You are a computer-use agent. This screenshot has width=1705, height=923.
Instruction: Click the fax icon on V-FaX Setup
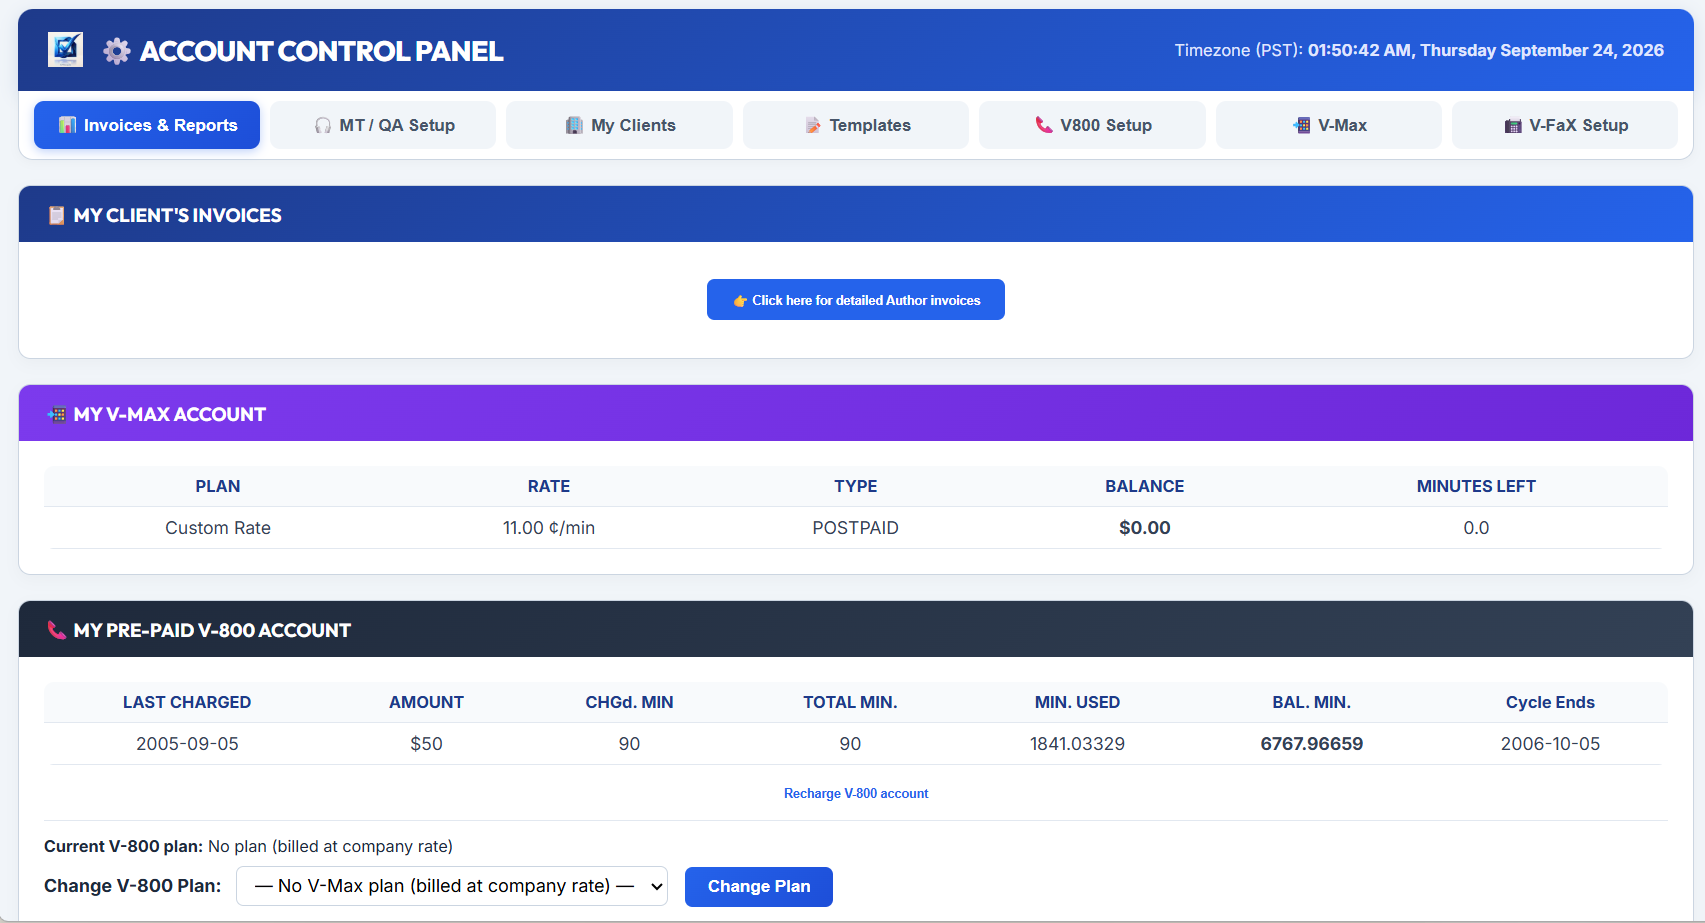1513,125
